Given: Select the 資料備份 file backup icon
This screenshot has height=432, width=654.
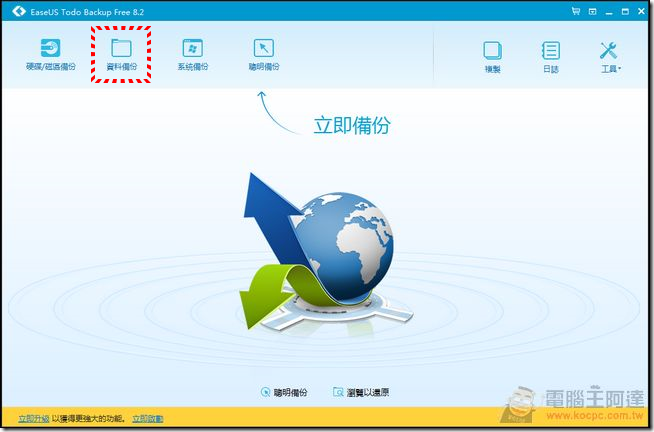Looking at the screenshot, I should 121,55.
